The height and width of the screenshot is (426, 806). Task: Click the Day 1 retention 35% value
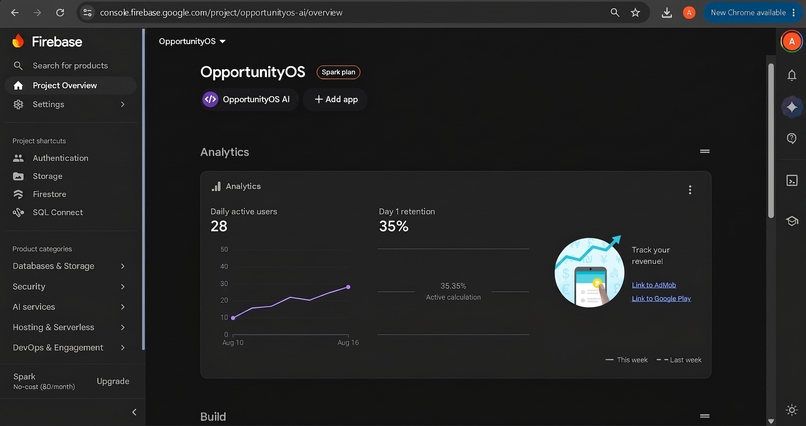pyautogui.click(x=394, y=226)
